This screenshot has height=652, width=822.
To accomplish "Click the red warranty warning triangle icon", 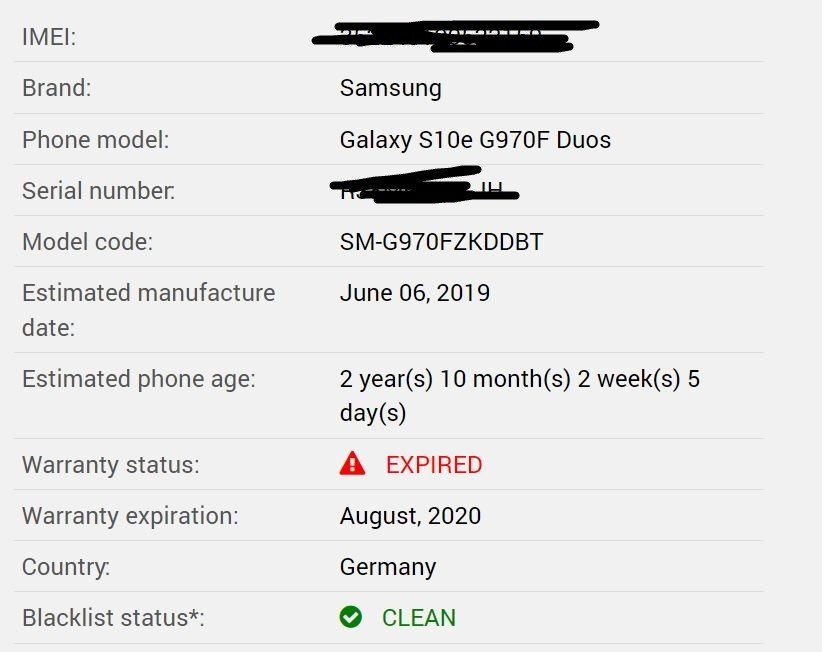I will (352, 463).
